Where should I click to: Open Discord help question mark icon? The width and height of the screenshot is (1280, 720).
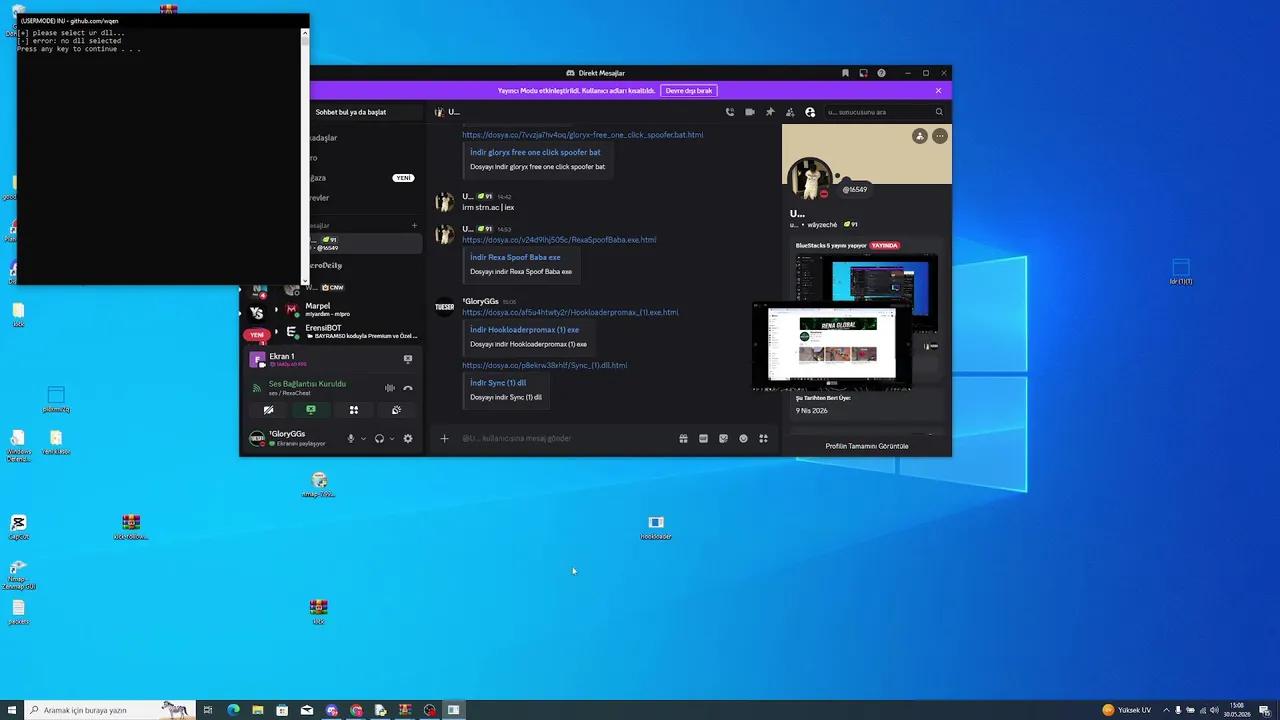(881, 73)
